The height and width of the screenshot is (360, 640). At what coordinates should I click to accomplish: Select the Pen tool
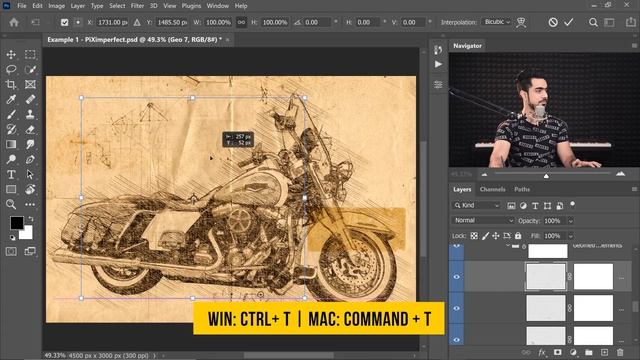[30, 159]
